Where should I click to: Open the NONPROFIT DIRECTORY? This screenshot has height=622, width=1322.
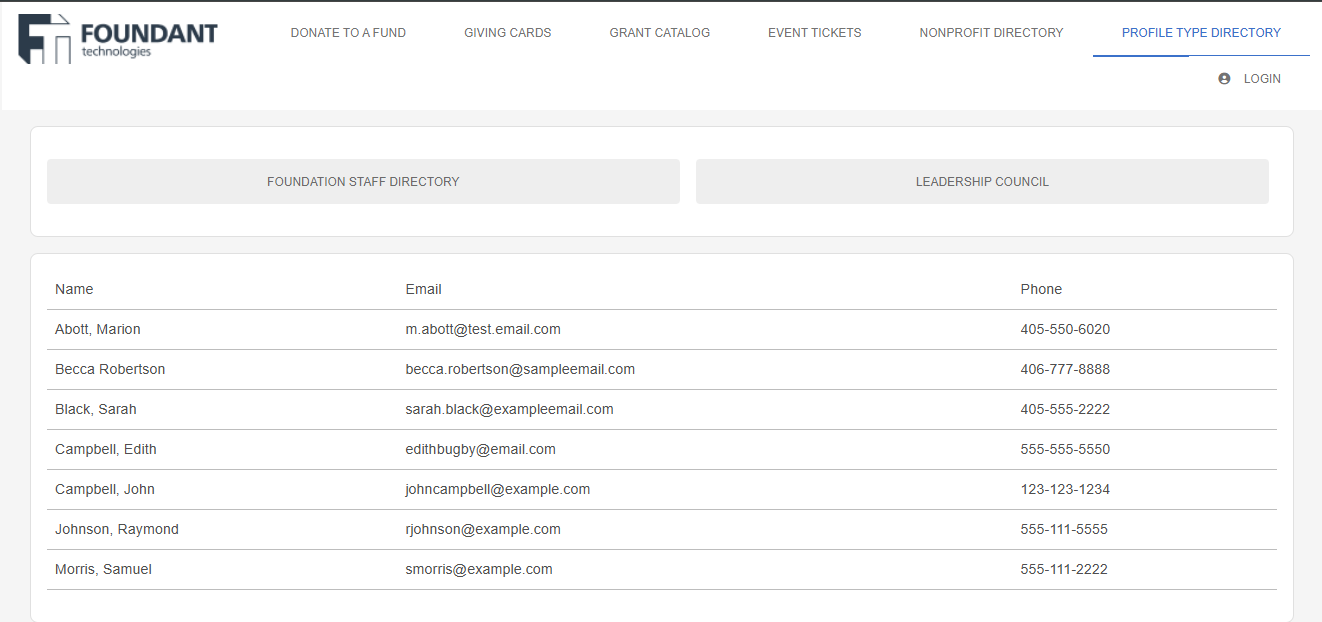991,32
